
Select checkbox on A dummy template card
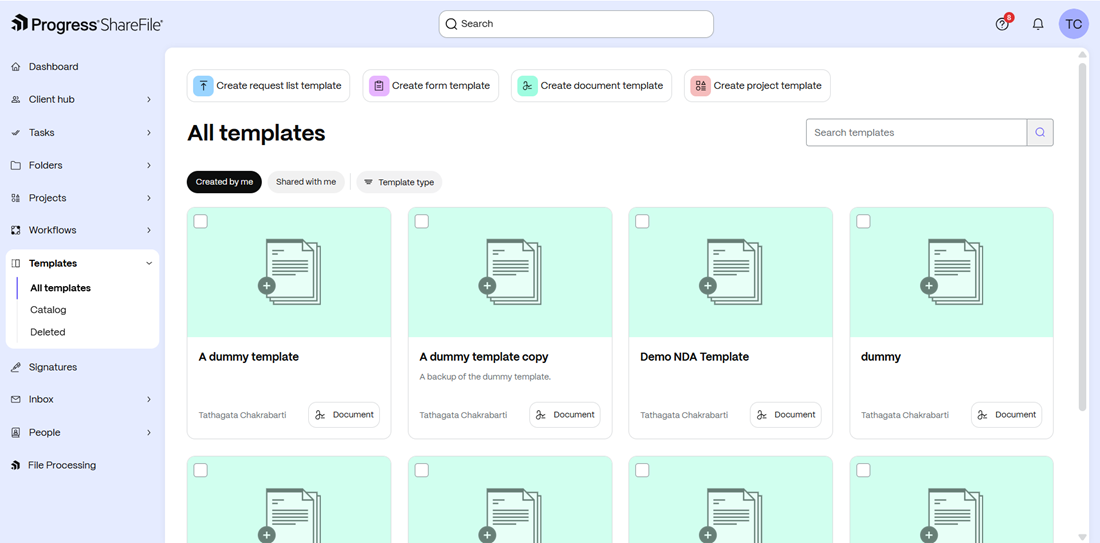point(201,222)
